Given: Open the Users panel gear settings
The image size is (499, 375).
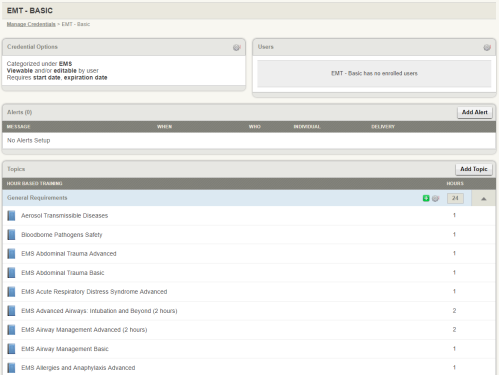Looking at the screenshot, I should click(487, 47).
